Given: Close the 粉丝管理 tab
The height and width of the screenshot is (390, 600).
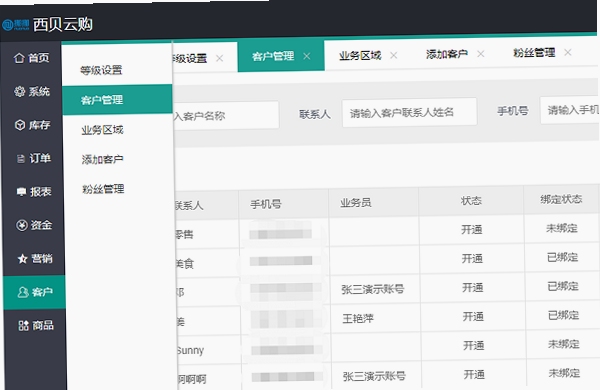Looking at the screenshot, I should tap(568, 52).
